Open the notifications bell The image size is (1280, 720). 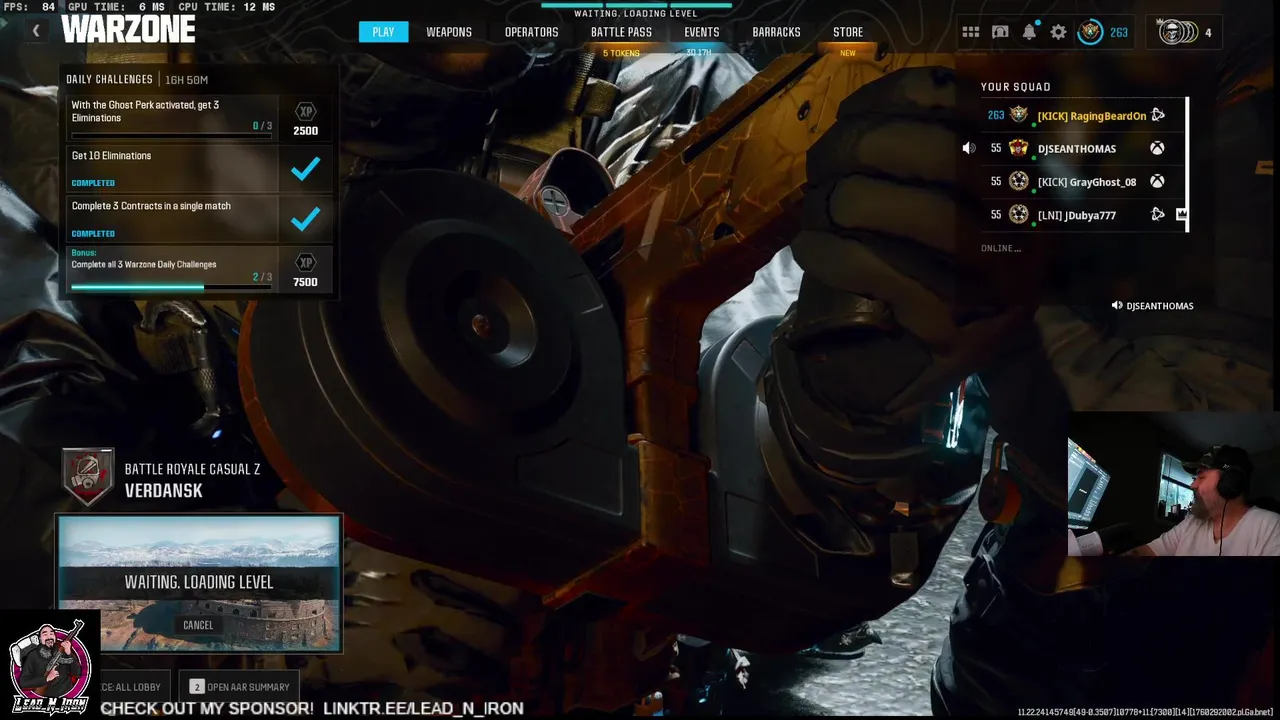tap(1029, 32)
